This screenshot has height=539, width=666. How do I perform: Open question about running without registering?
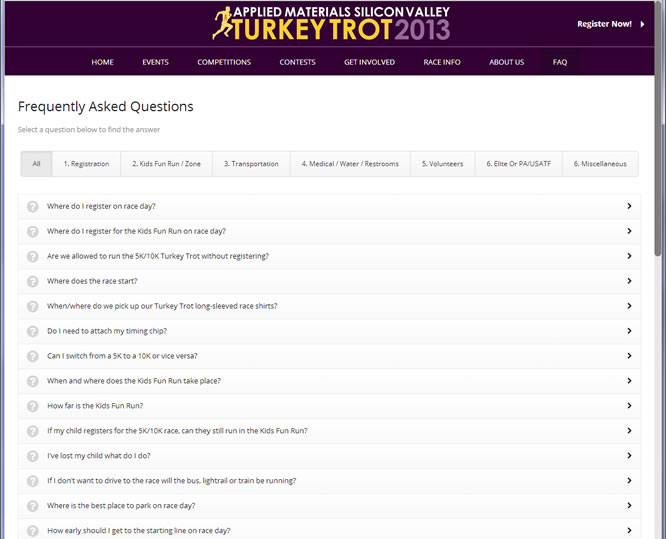click(x=158, y=256)
